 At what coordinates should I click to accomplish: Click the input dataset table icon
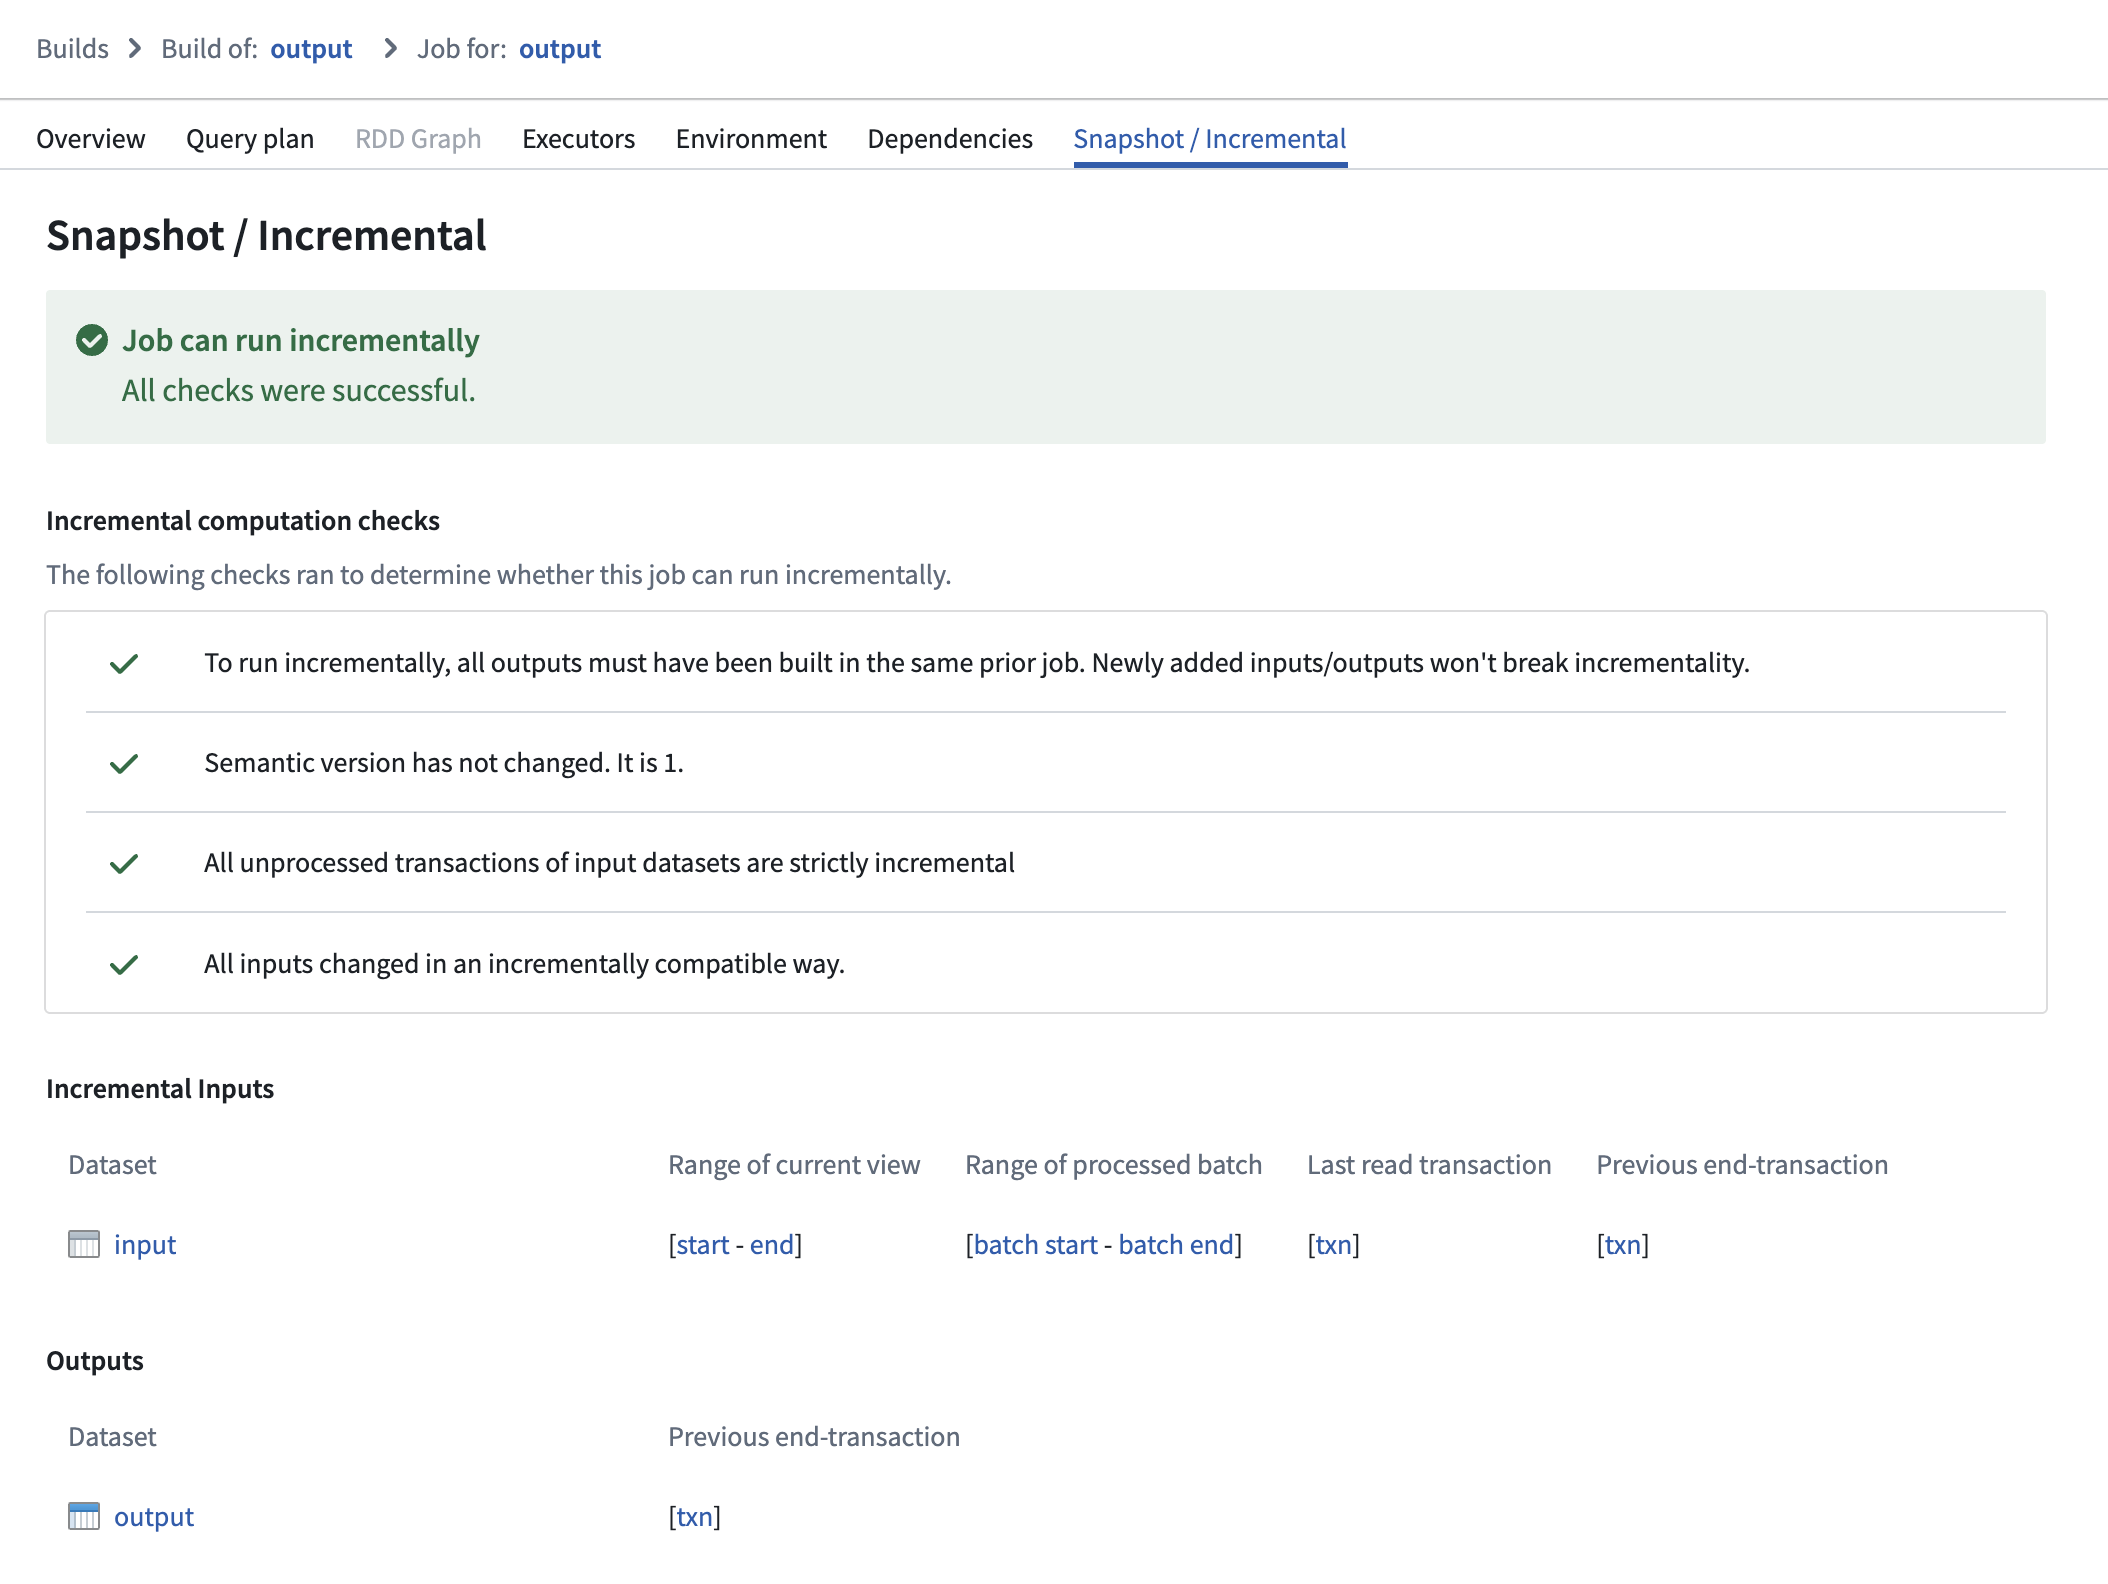coord(84,1244)
